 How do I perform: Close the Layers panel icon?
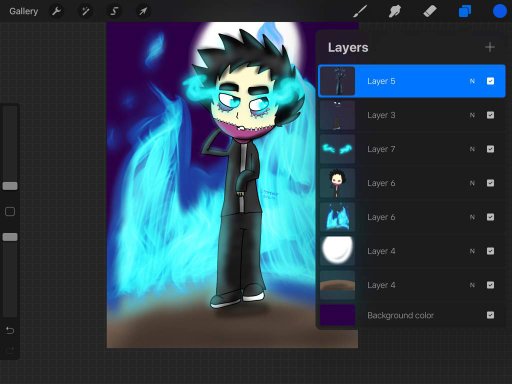(x=465, y=11)
